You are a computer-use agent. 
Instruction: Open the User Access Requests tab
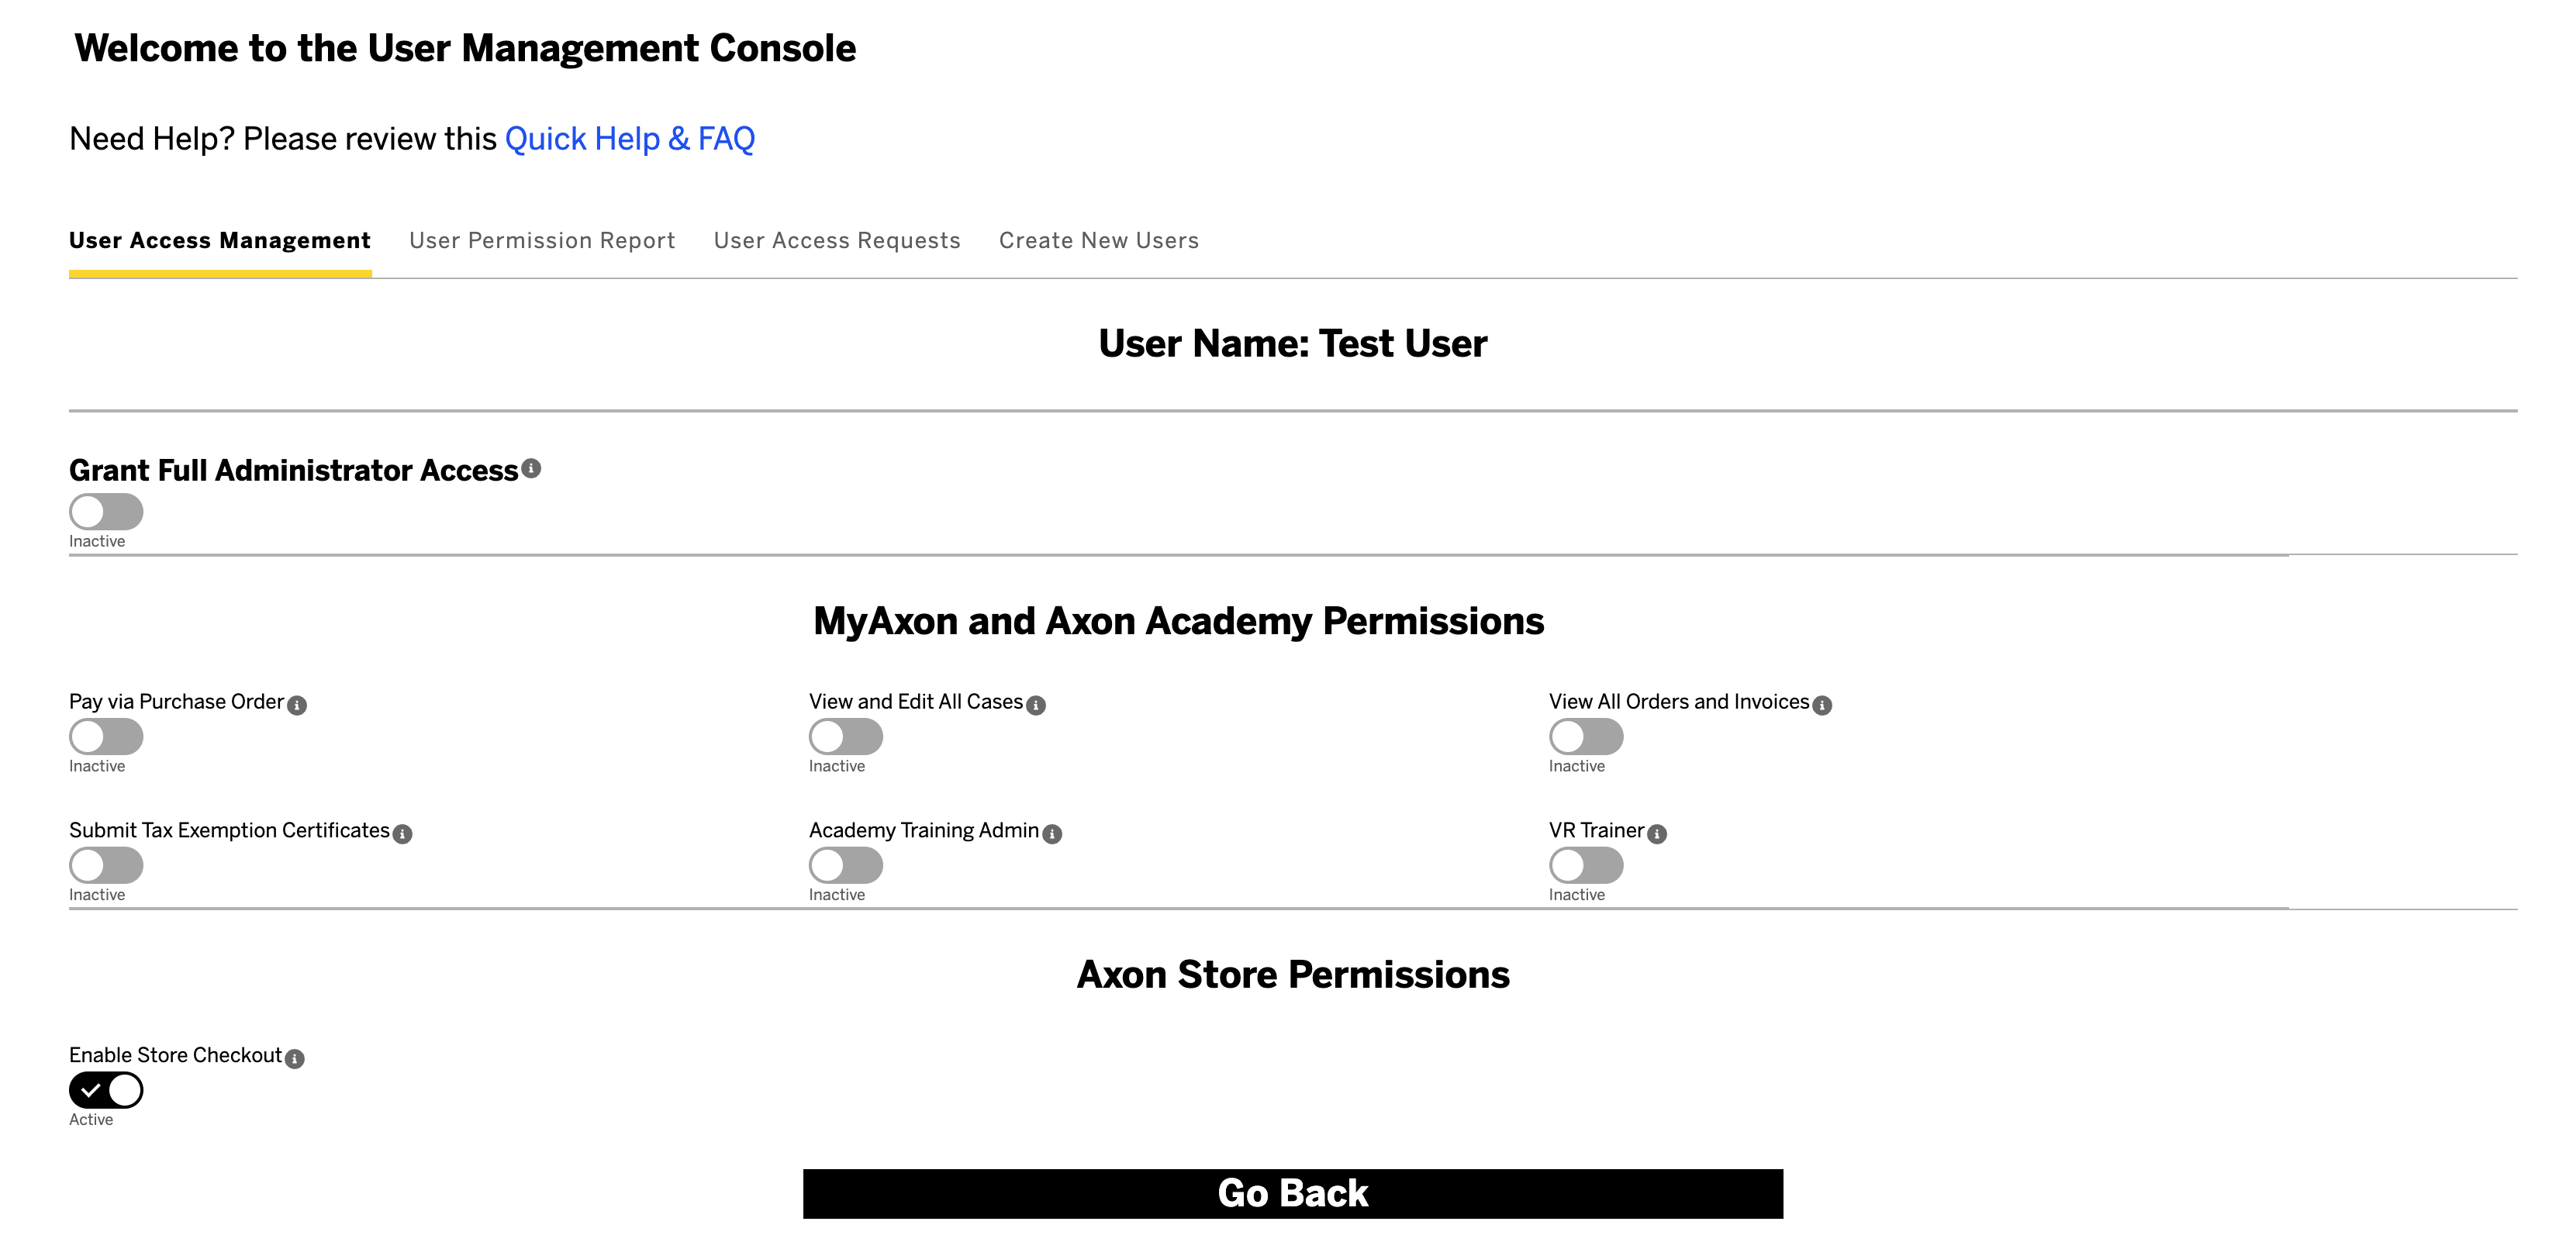tap(837, 240)
